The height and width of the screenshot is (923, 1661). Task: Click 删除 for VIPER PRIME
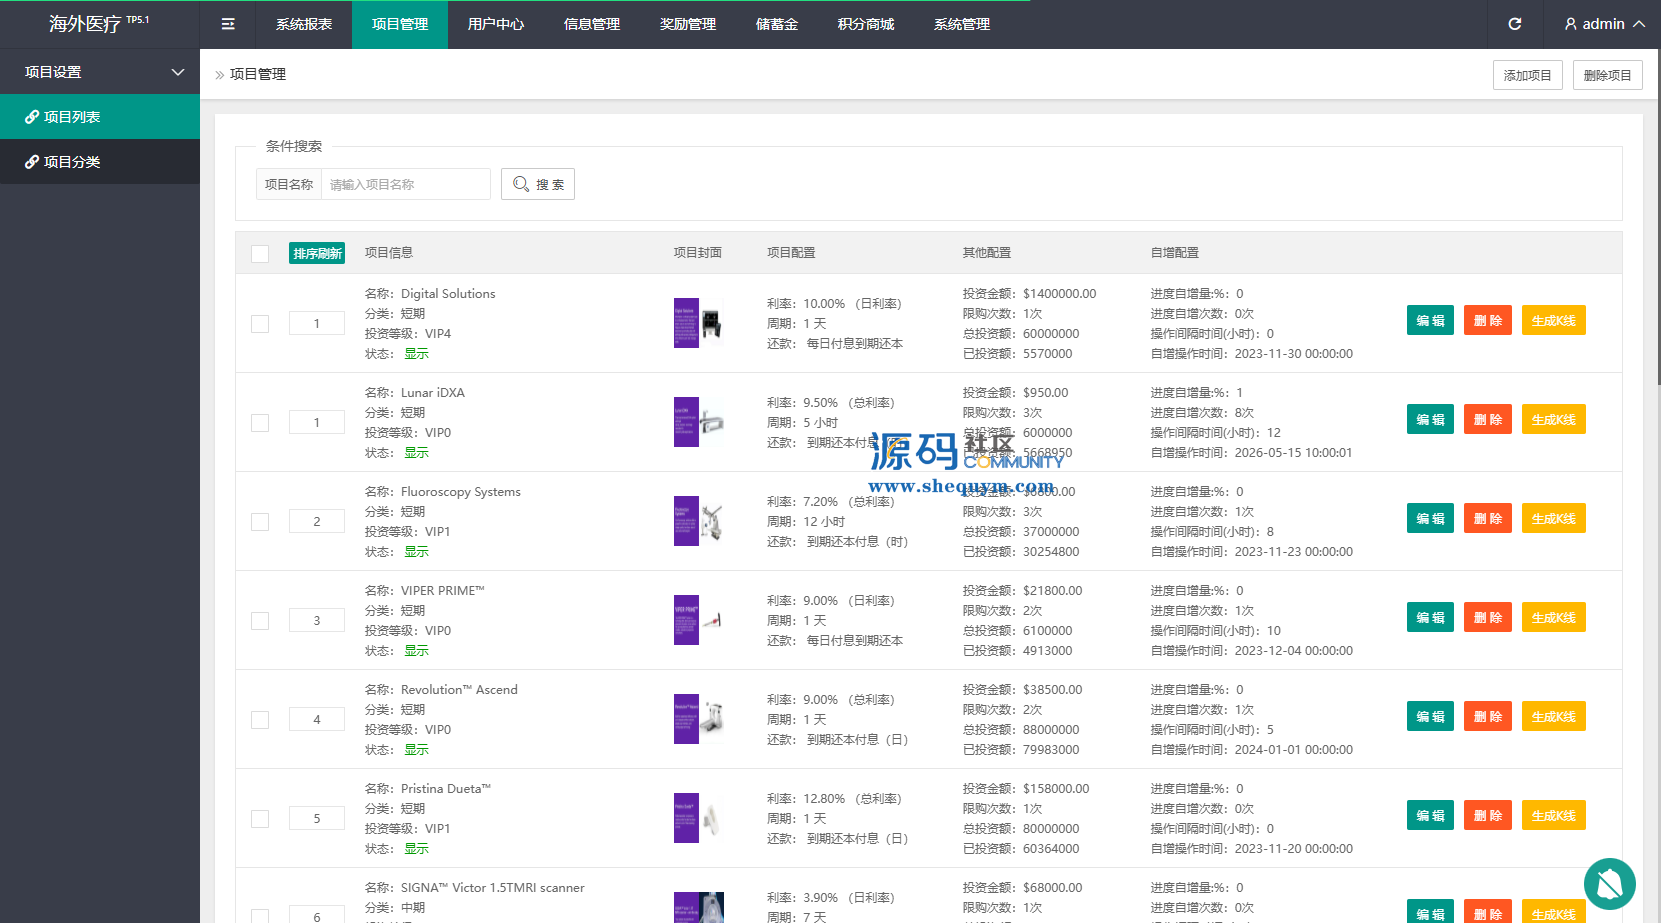point(1488,617)
